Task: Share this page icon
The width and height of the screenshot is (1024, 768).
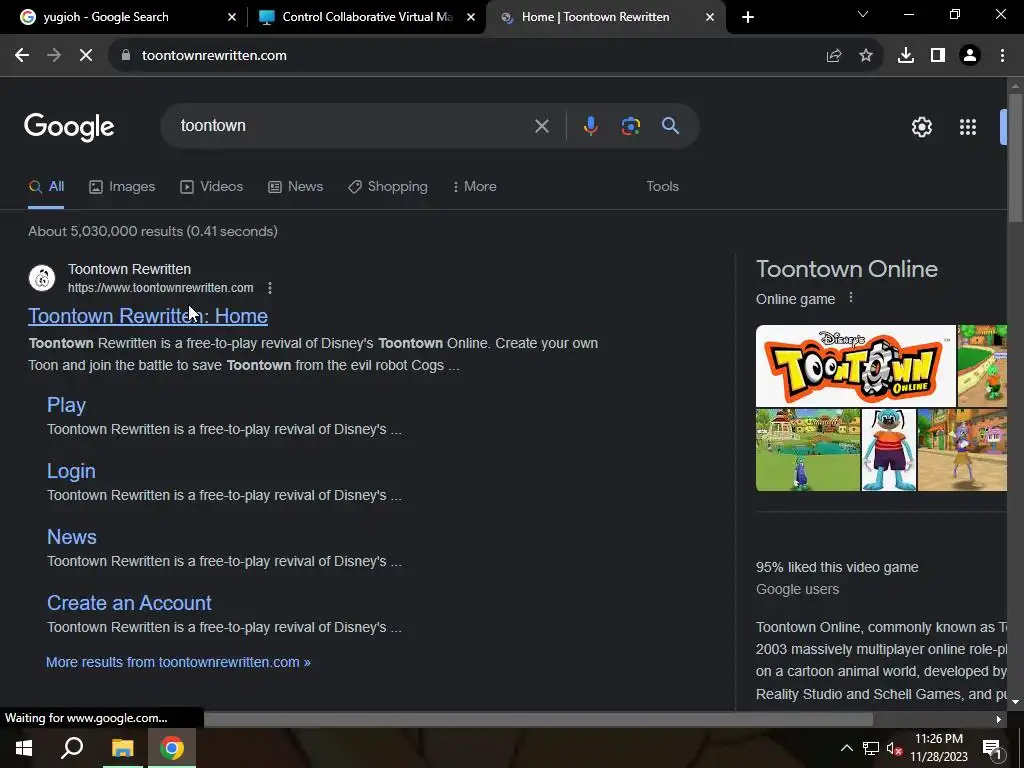Action: [x=834, y=56]
